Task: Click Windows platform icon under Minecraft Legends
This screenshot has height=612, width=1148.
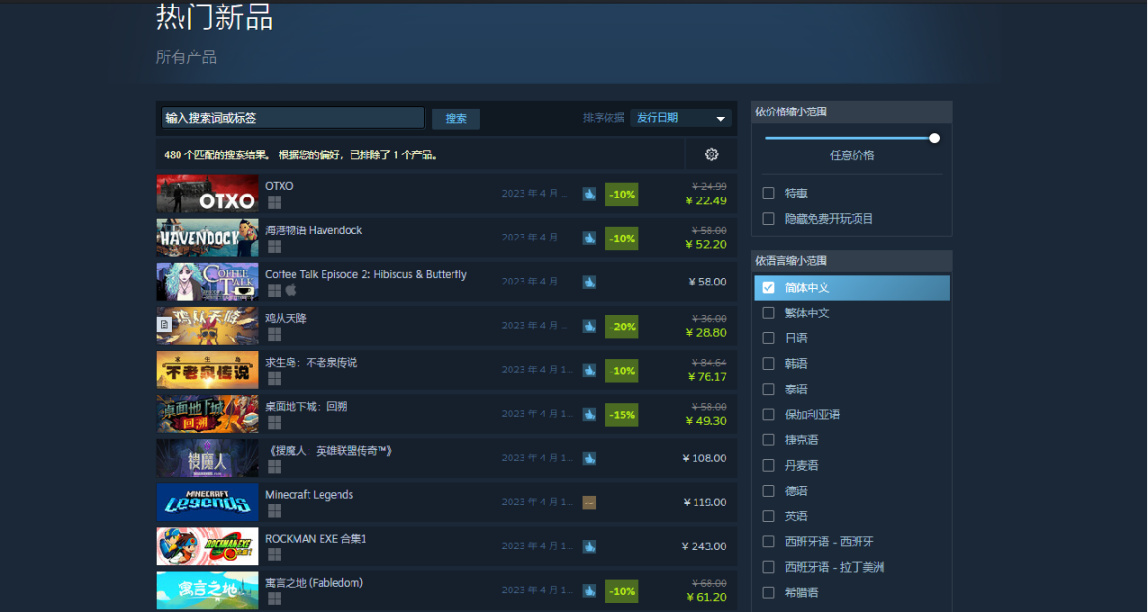Action: click(x=274, y=511)
